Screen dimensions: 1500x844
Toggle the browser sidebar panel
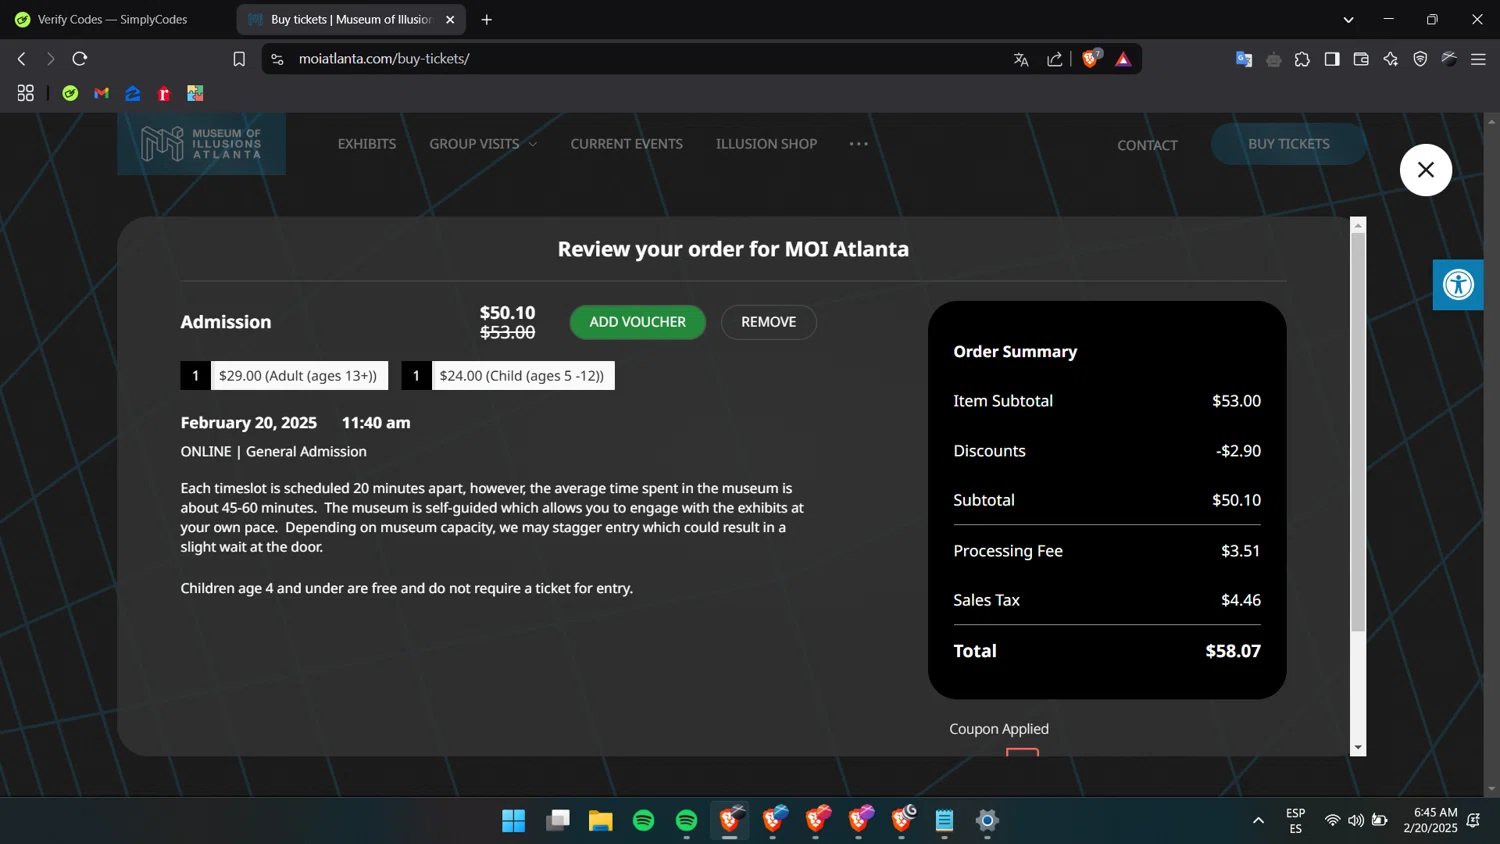click(x=1332, y=59)
